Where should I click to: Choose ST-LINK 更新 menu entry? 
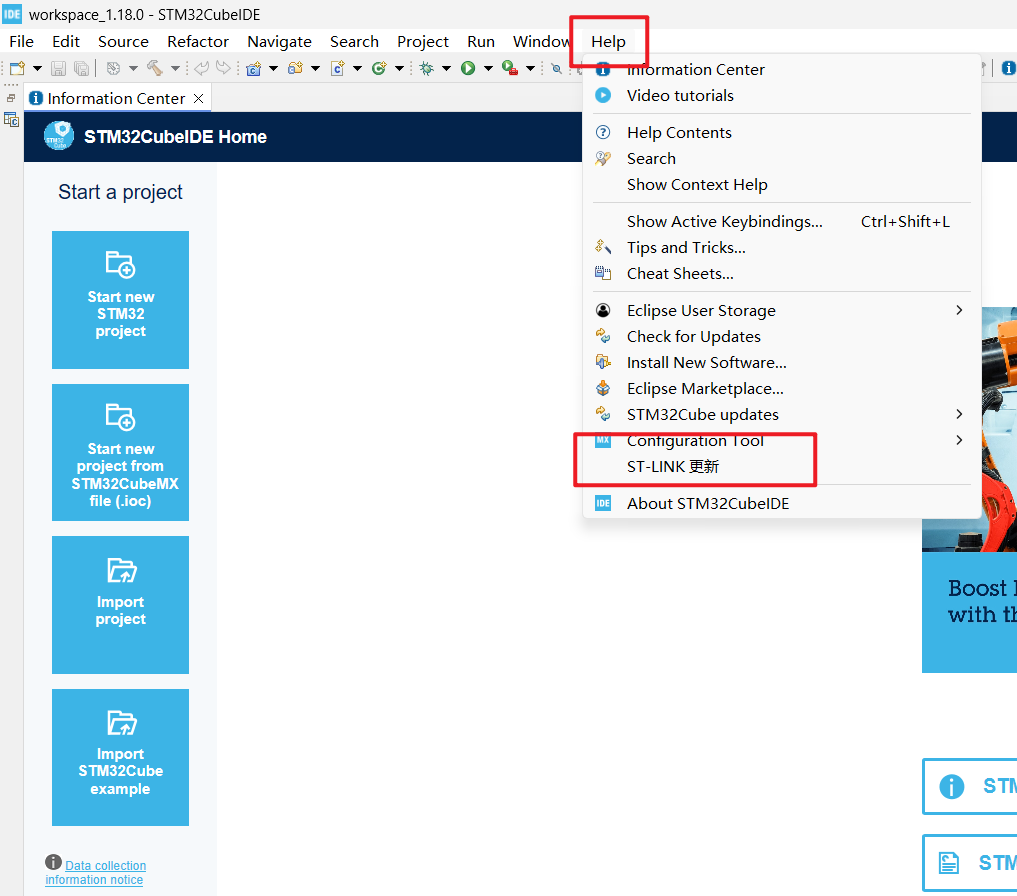pyautogui.click(x=782, y=466)
